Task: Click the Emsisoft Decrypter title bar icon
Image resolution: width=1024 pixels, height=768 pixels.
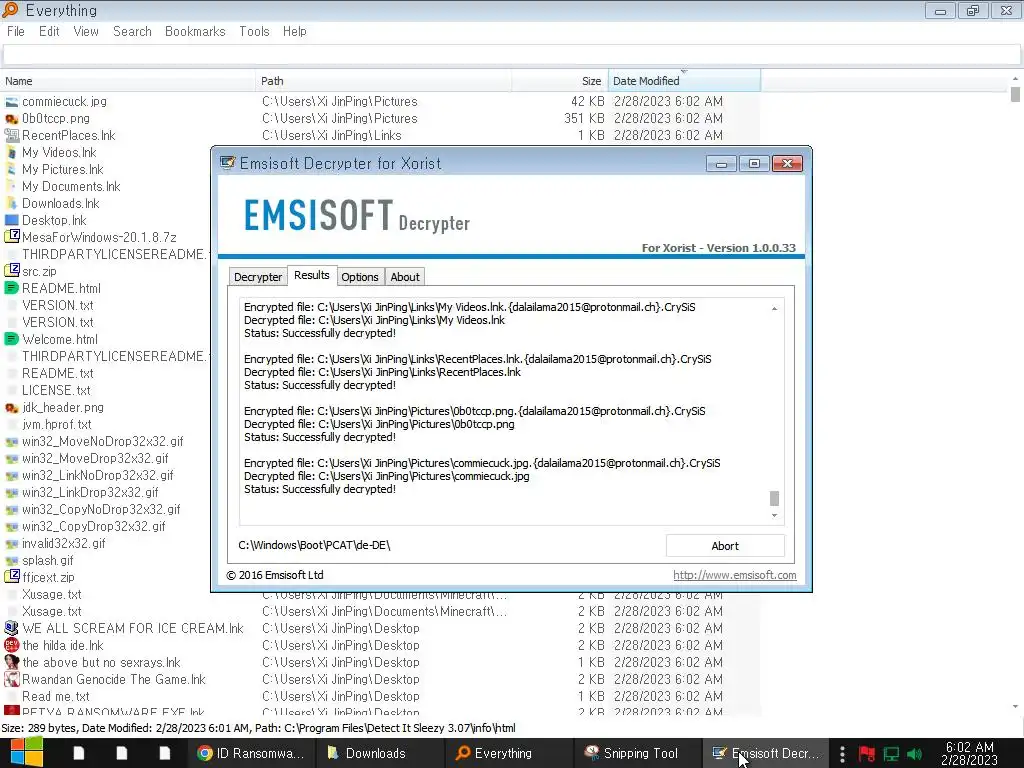Action: pyautogui.click(x=227, y=163)
